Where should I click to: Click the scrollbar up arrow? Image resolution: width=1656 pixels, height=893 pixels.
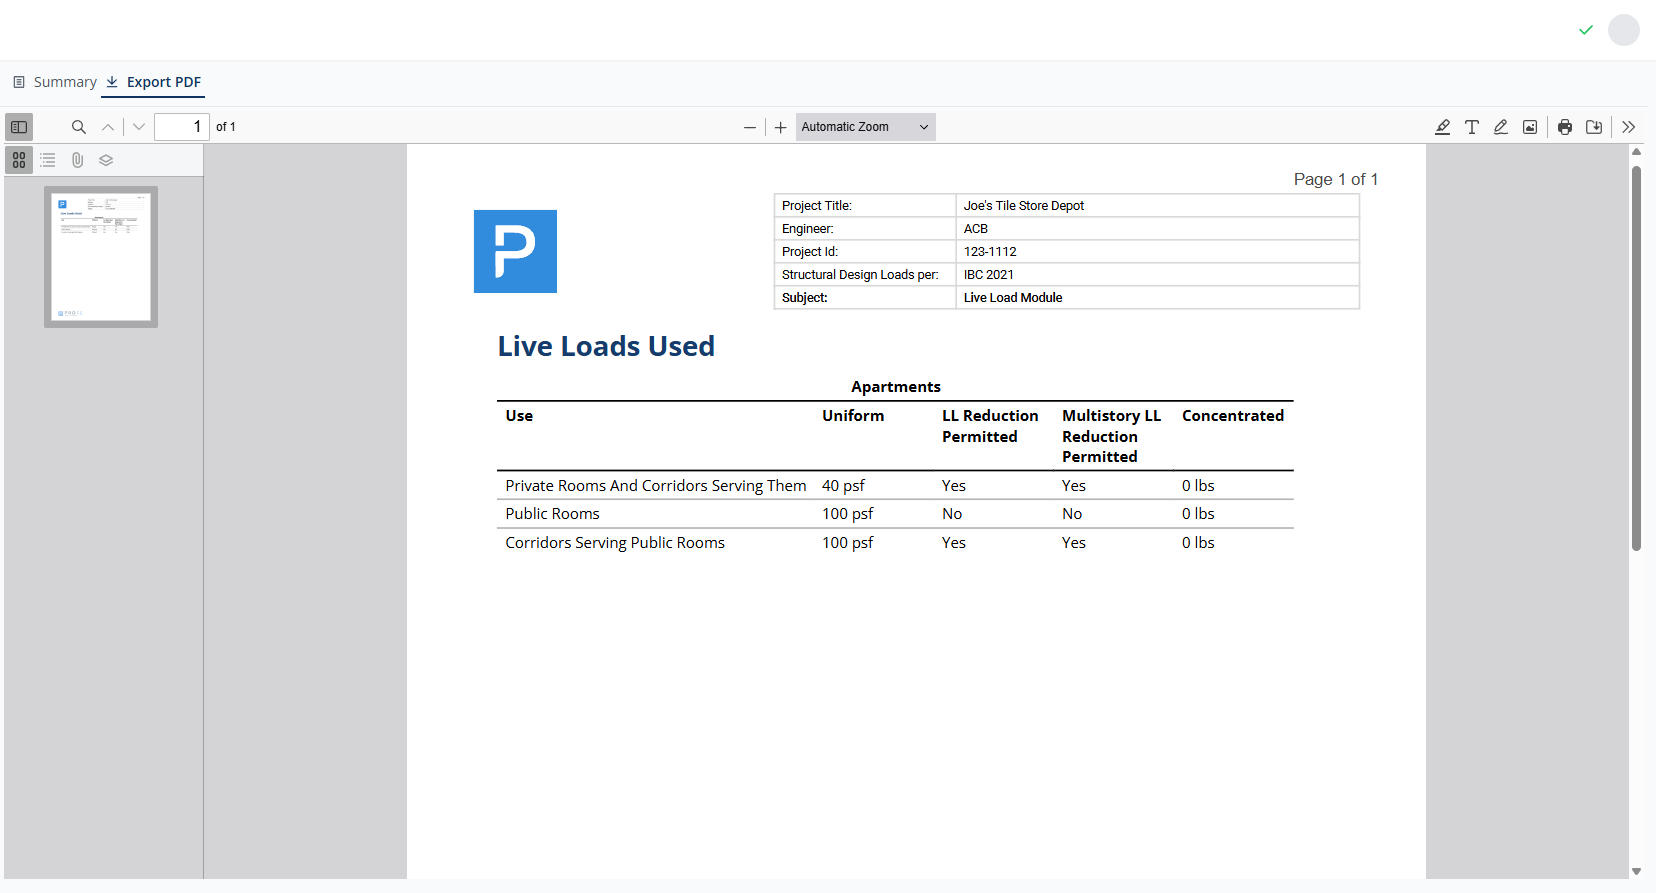click(1636, 152)
